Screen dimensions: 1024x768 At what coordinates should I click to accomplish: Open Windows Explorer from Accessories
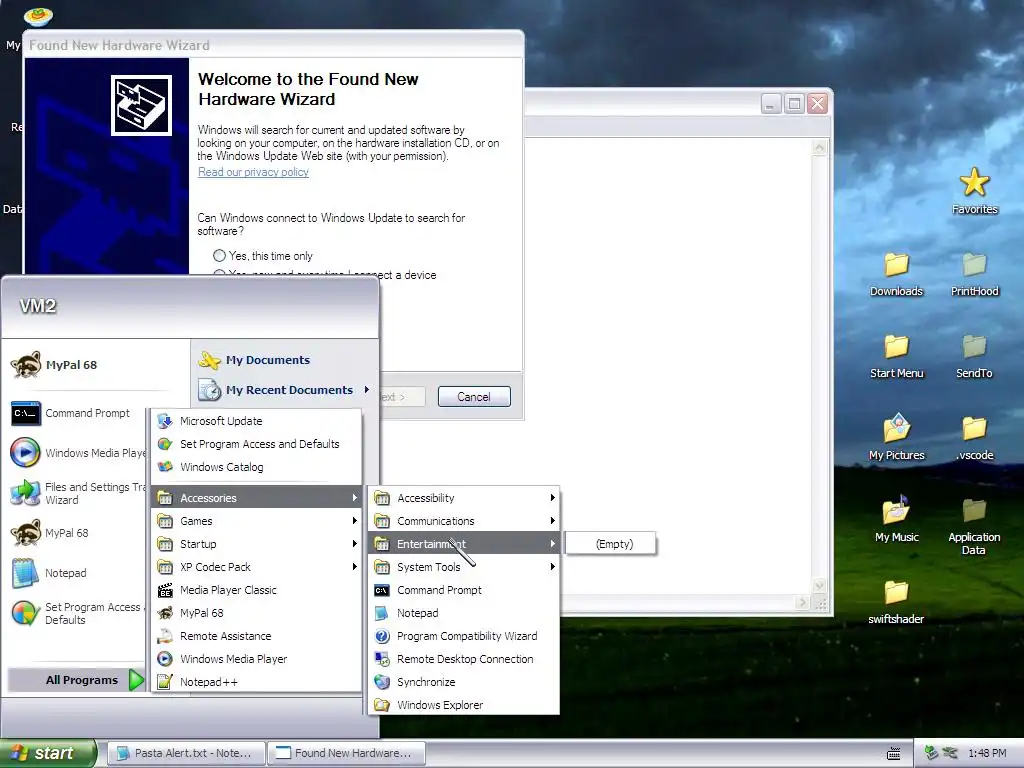pos(464,705)
